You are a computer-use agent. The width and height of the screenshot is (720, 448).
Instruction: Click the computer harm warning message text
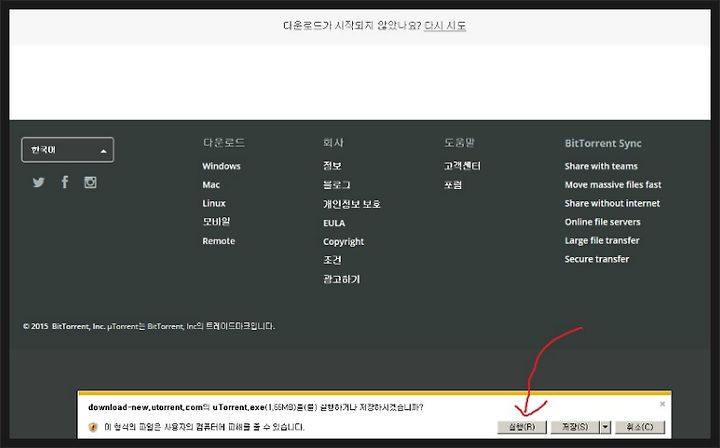pos(204,427)
